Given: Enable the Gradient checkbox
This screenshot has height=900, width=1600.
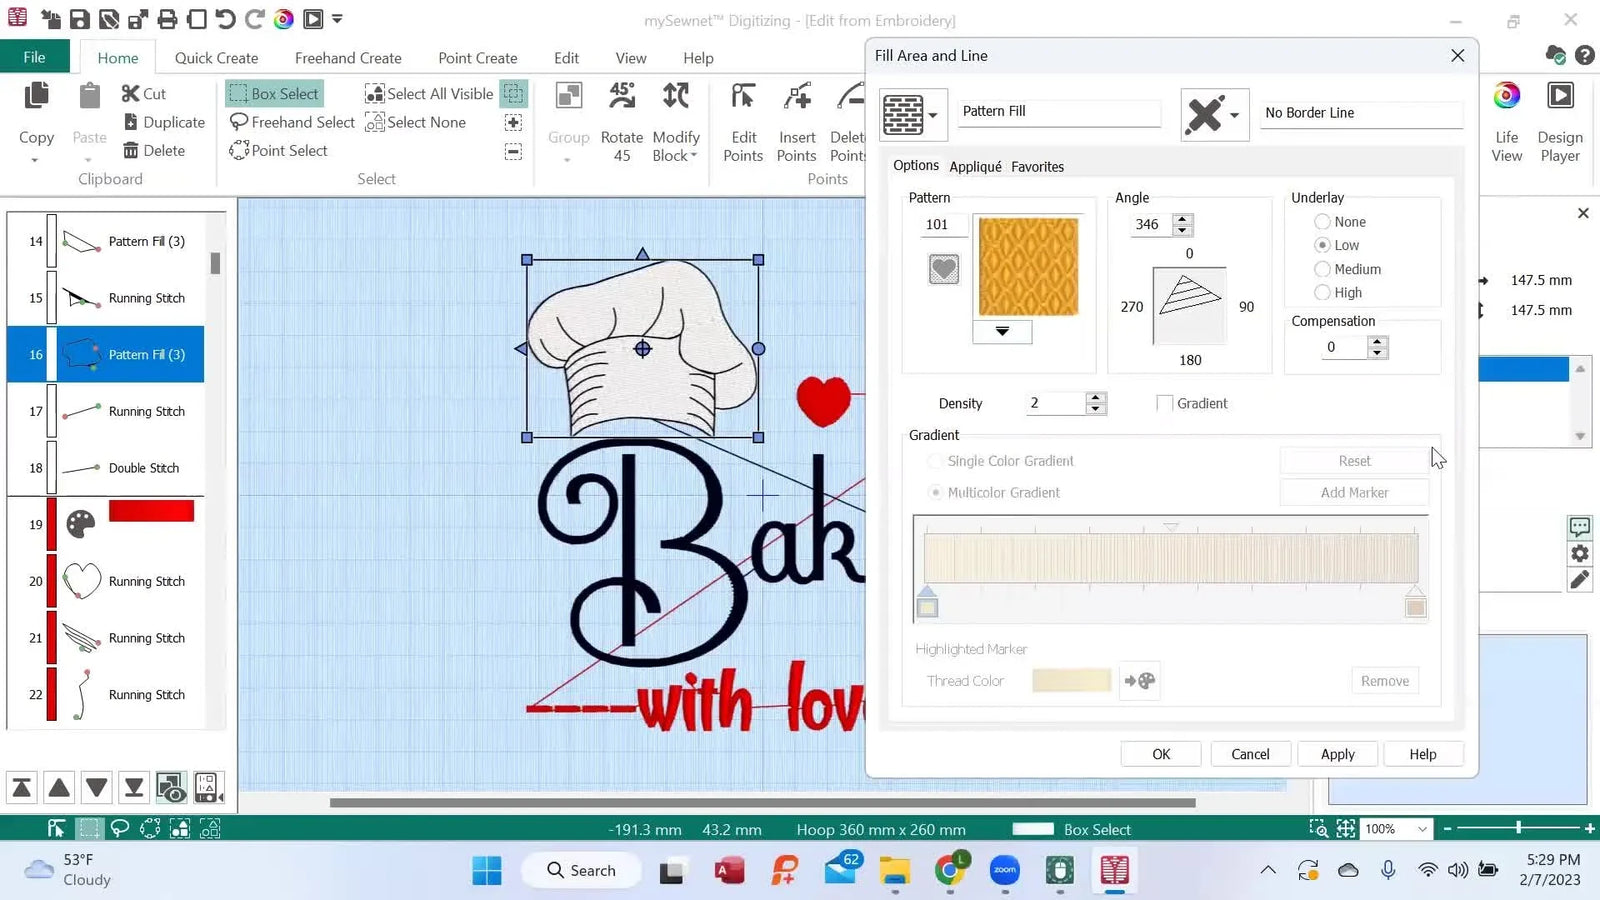Looking at the screenshot, I should tap(1164, 402).
